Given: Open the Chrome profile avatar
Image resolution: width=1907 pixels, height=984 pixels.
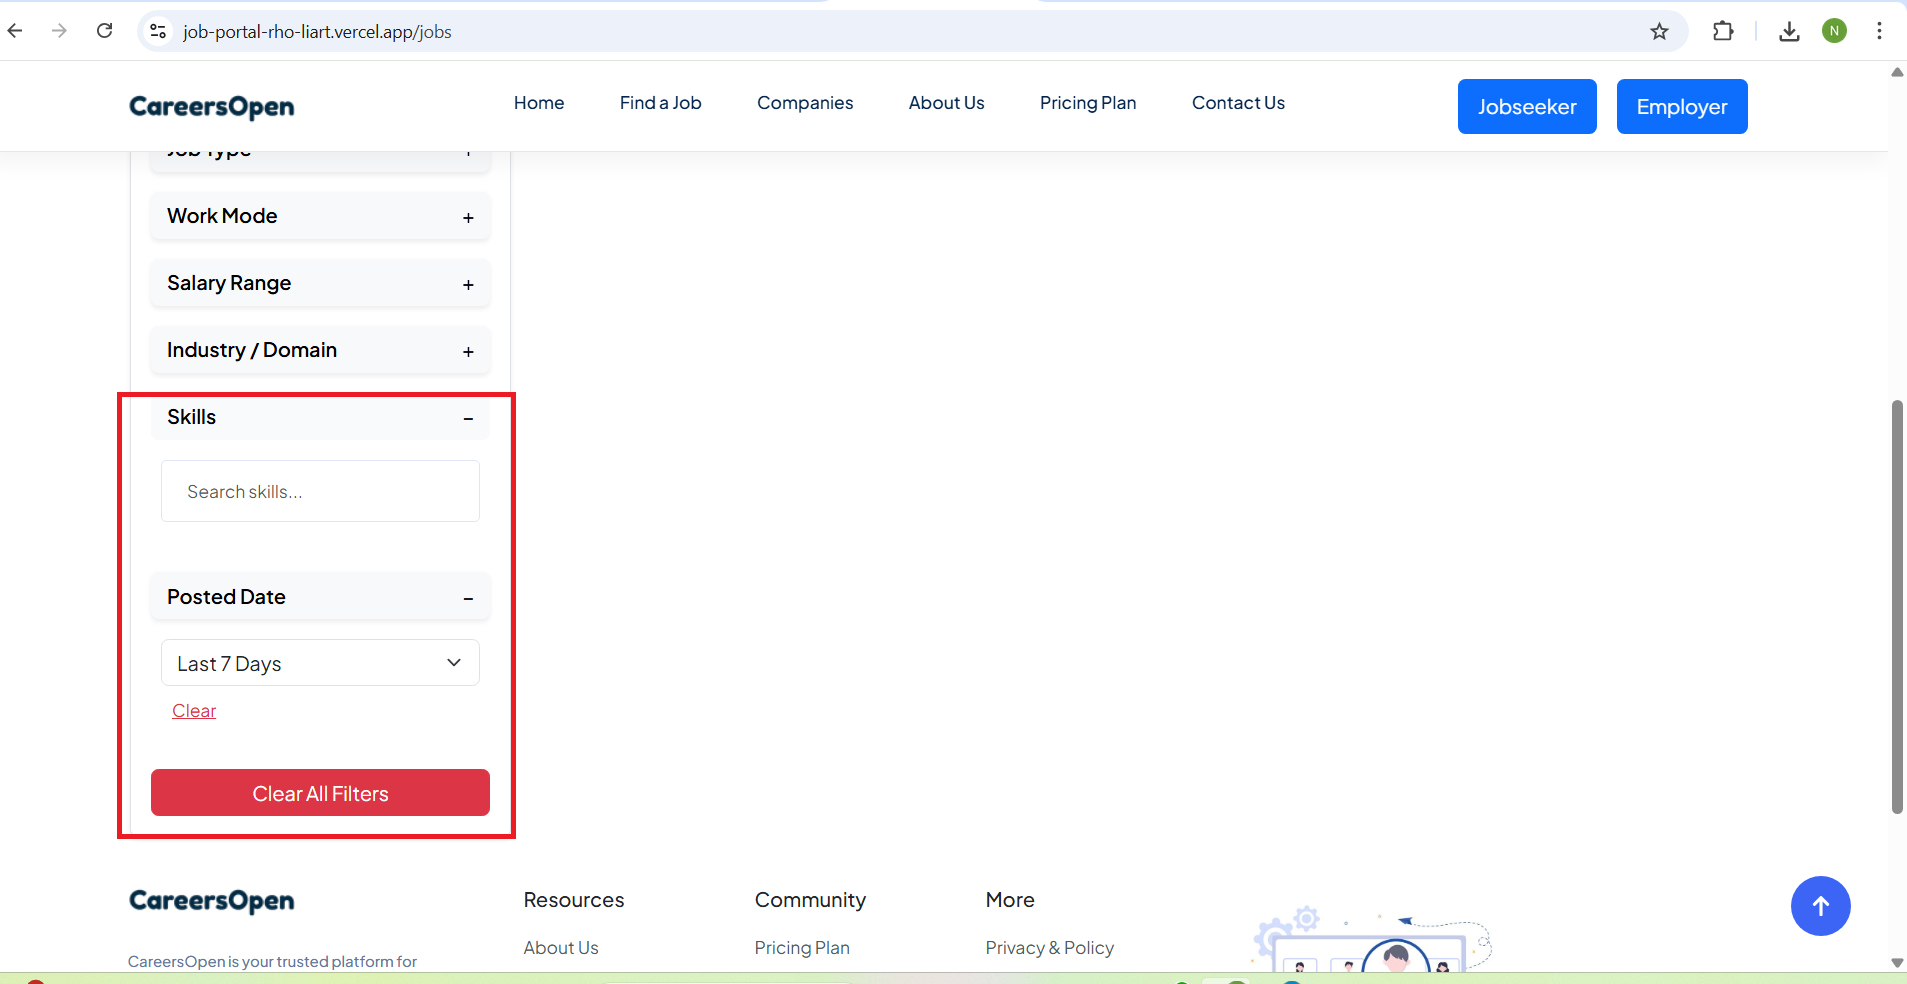Looking at the screenshot, I should (1834, 32).
